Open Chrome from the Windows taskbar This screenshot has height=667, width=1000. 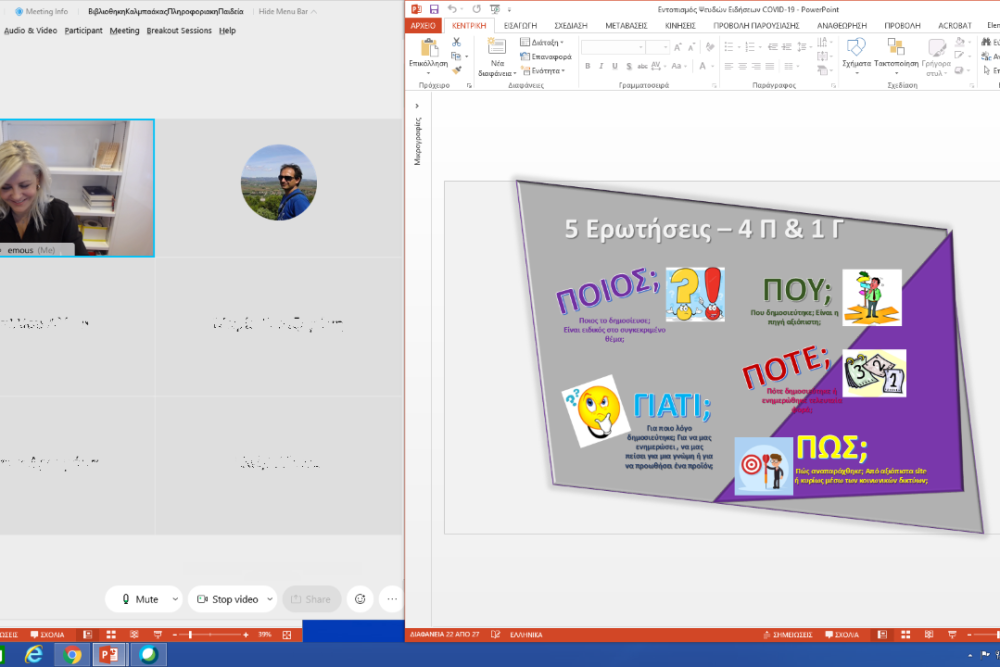(x=71, y=654)
